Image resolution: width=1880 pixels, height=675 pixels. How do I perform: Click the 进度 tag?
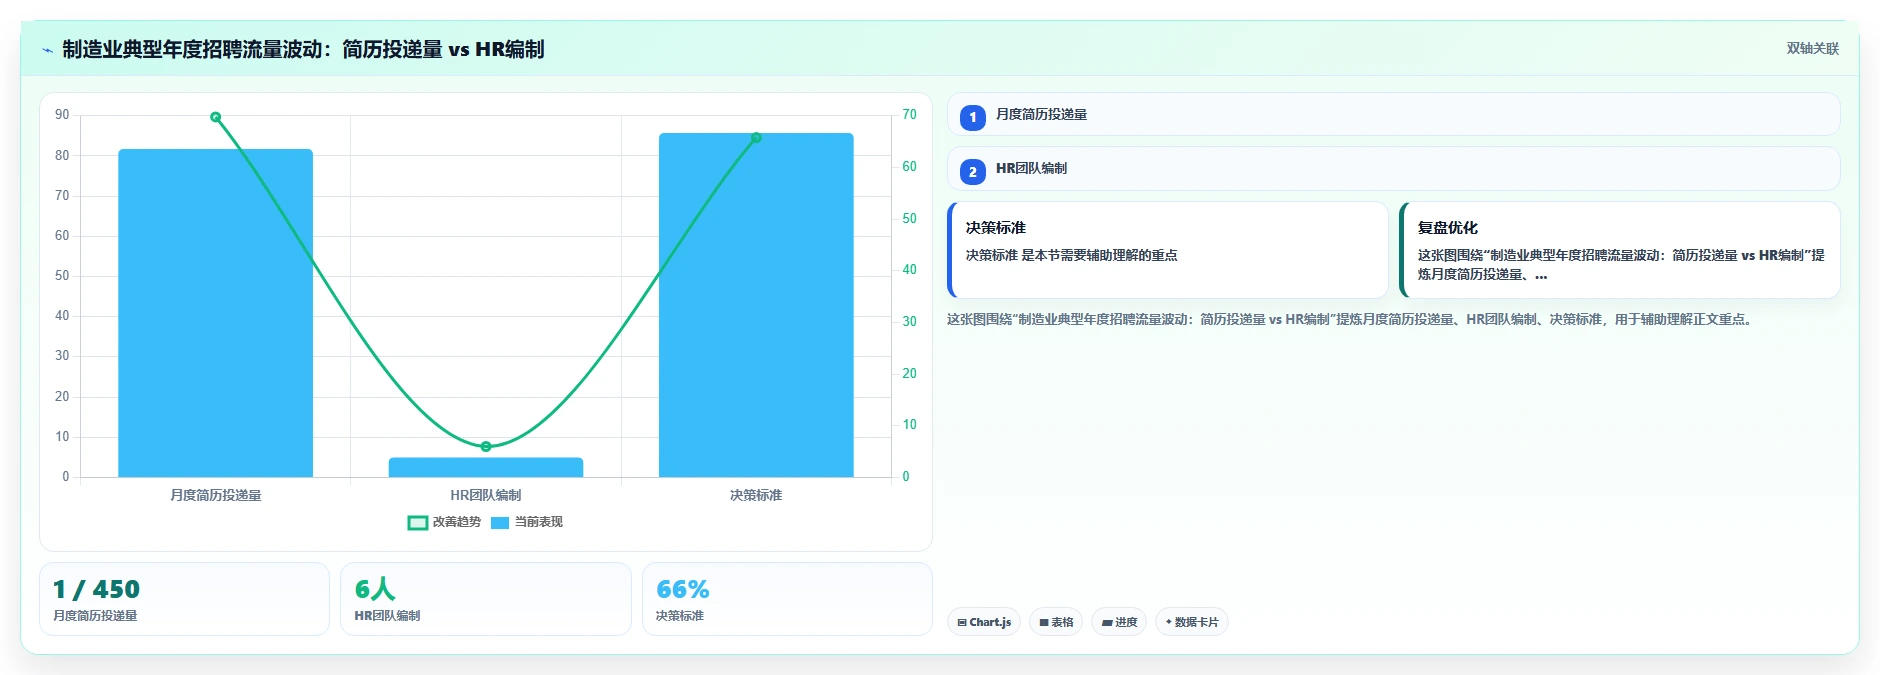coord(1119,622)
